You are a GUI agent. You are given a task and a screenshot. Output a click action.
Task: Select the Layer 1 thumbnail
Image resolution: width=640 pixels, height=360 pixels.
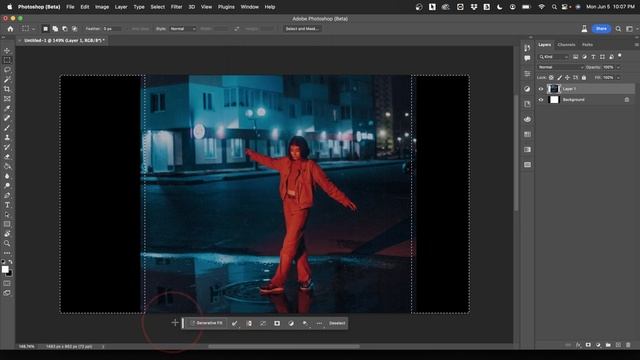coord(554,89)
